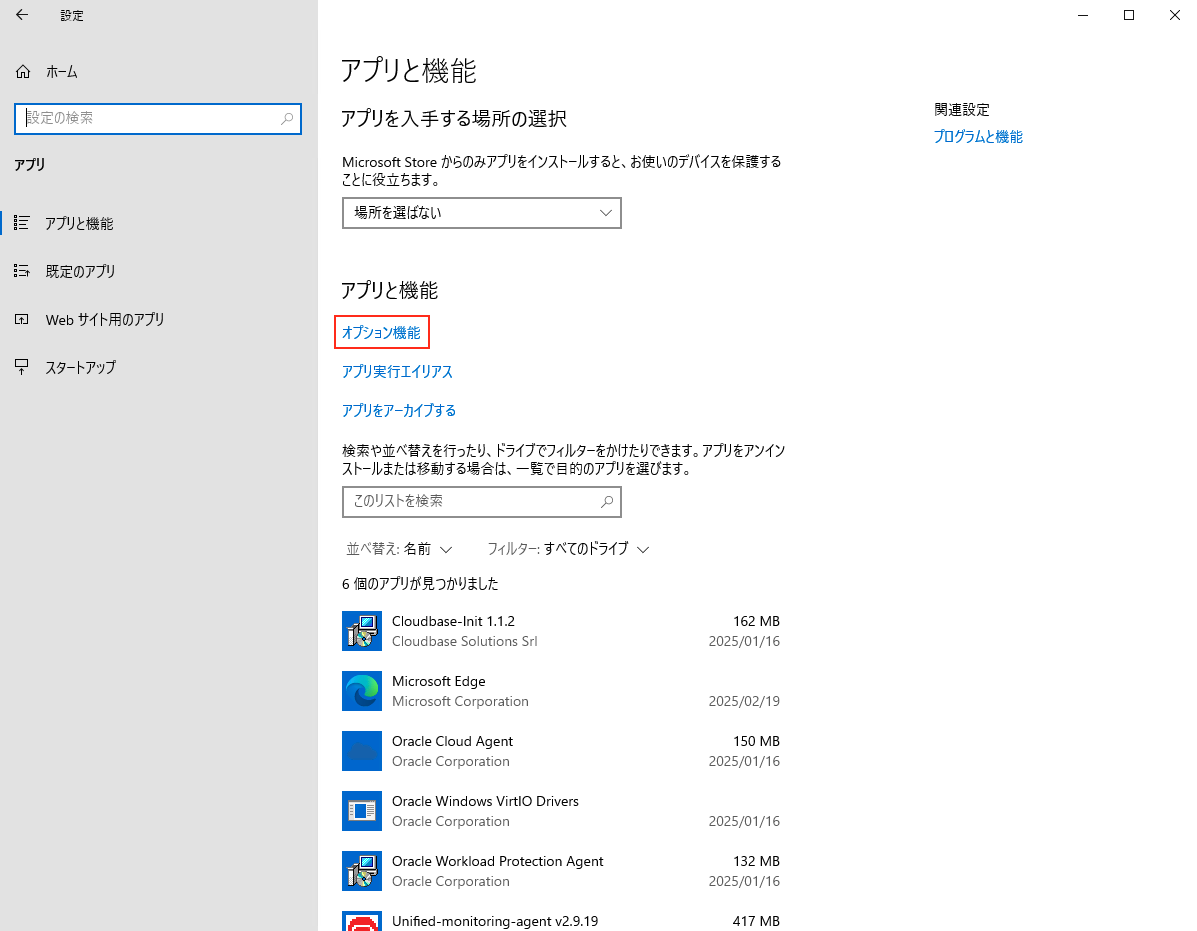Open the アプリをアーカイブする link
1197x931 pixels.
[398, 411]
